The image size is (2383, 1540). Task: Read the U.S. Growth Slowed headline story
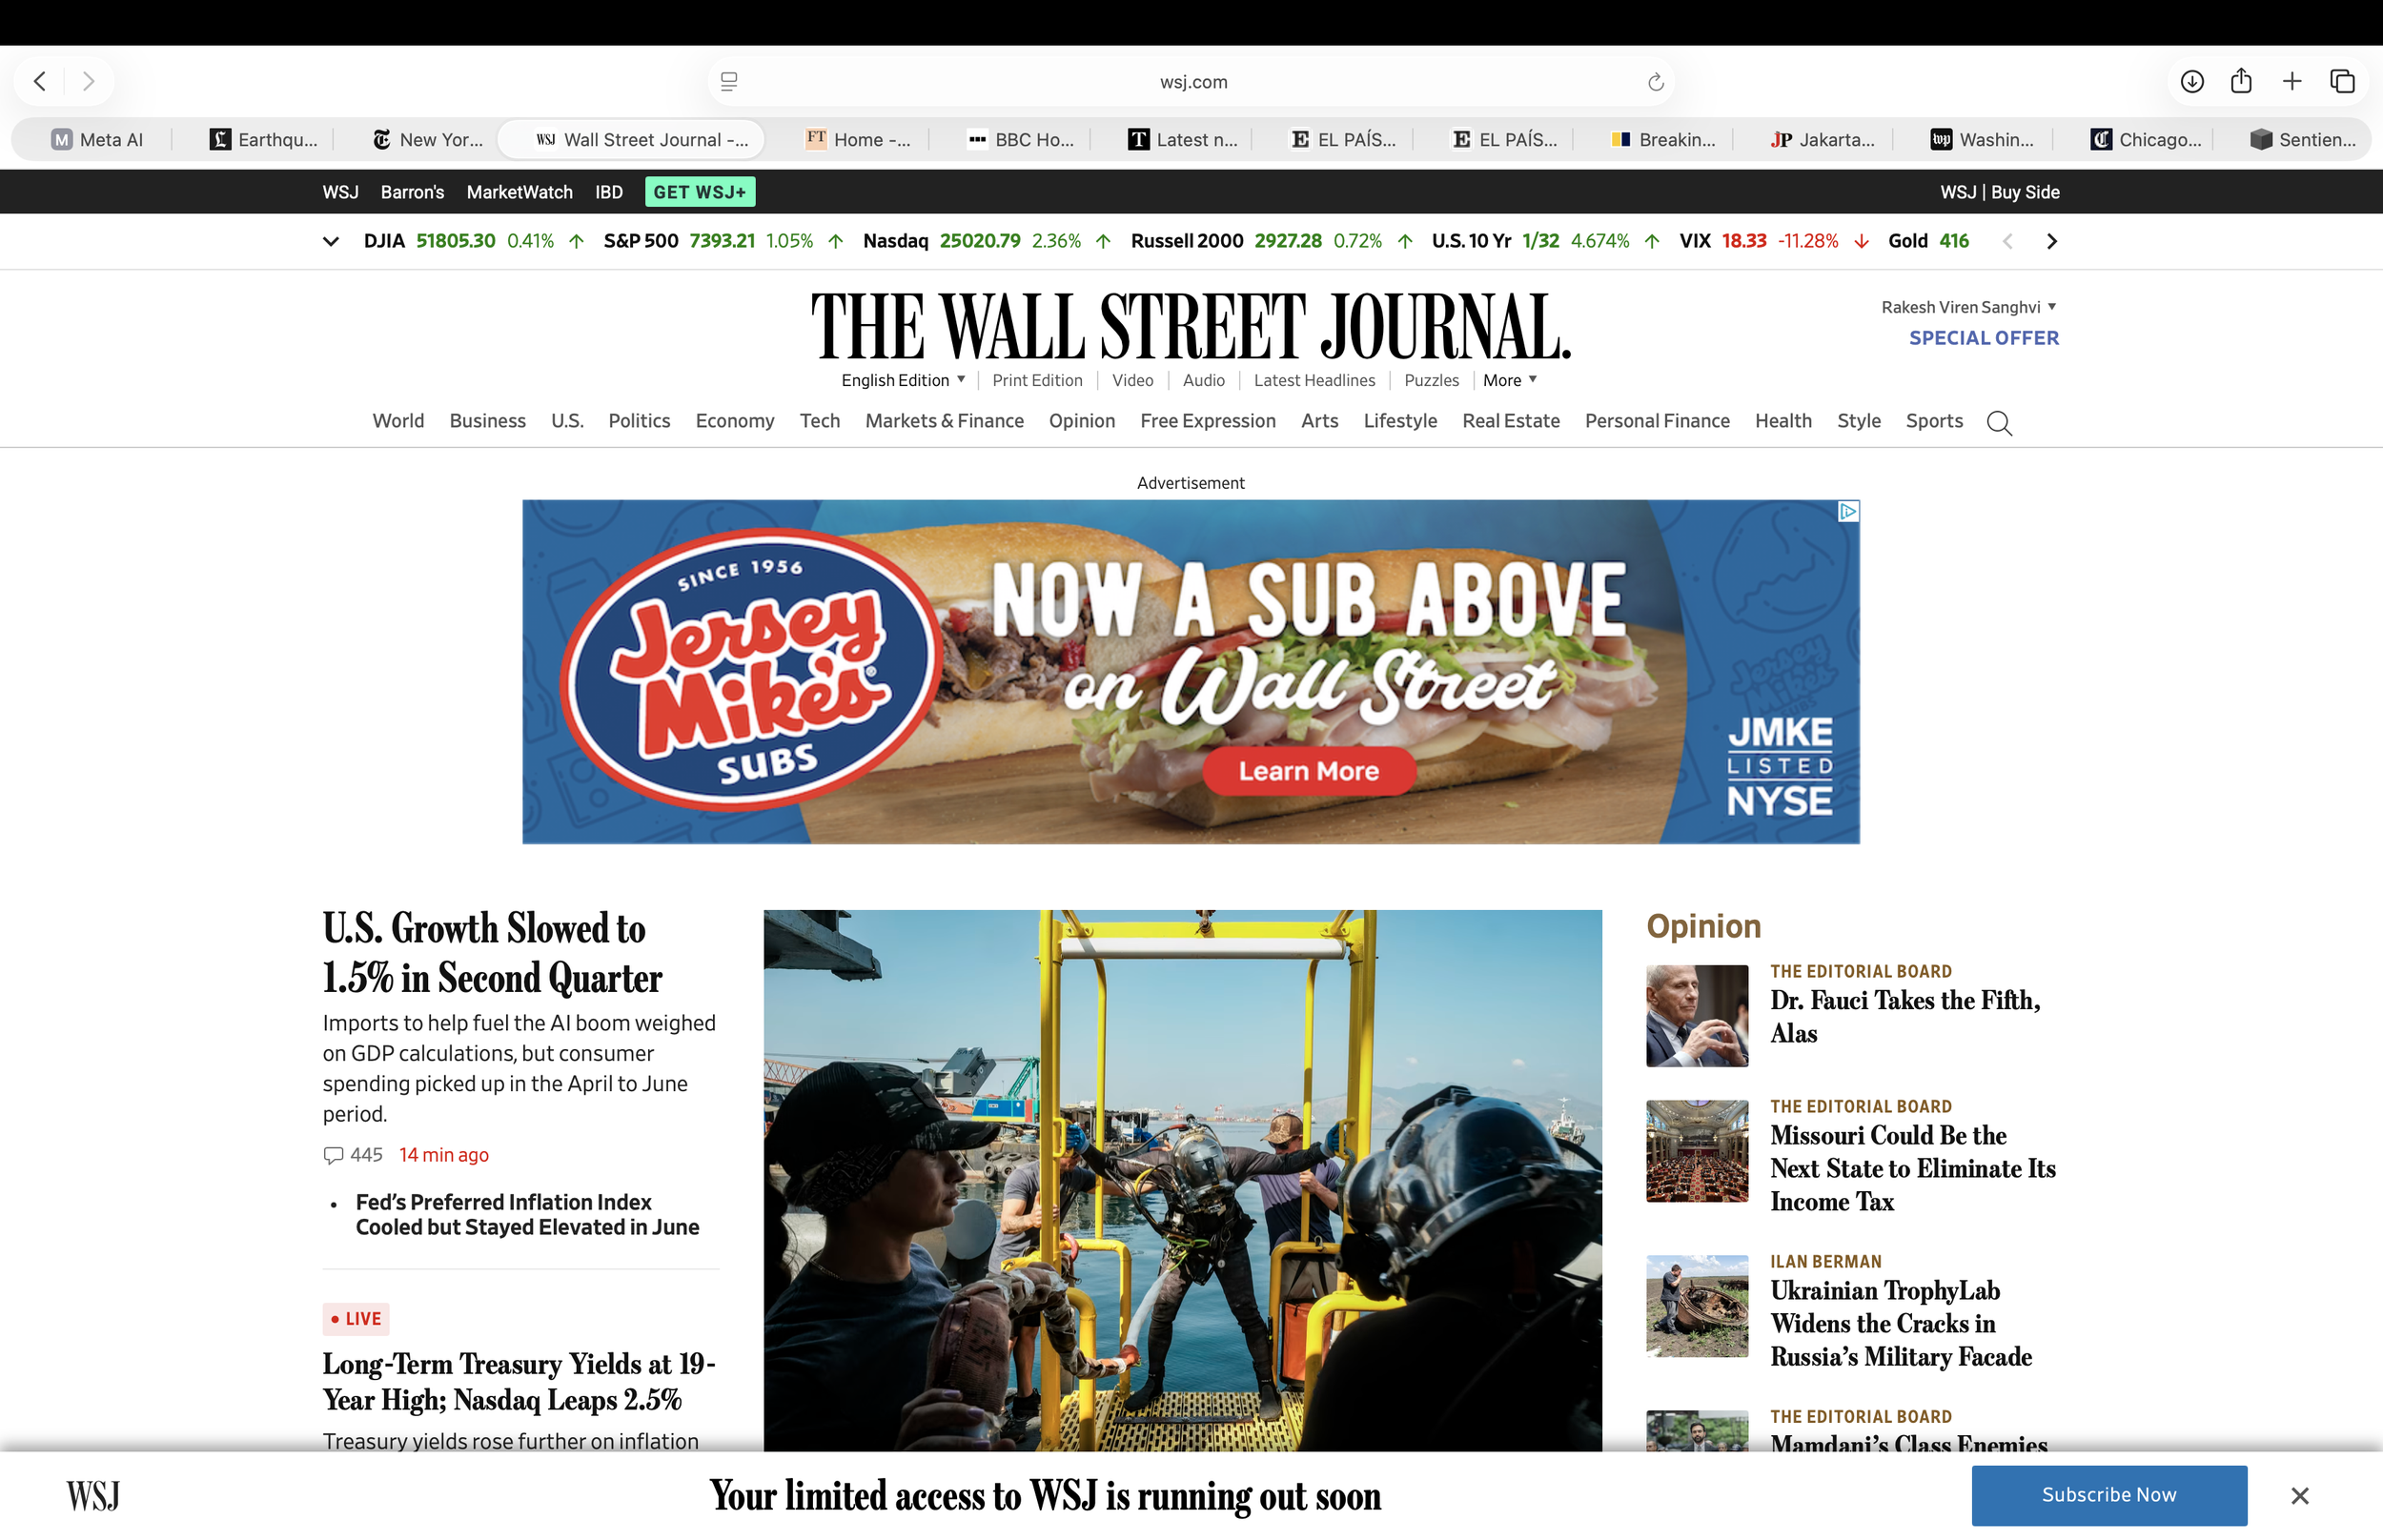[492, 953]
